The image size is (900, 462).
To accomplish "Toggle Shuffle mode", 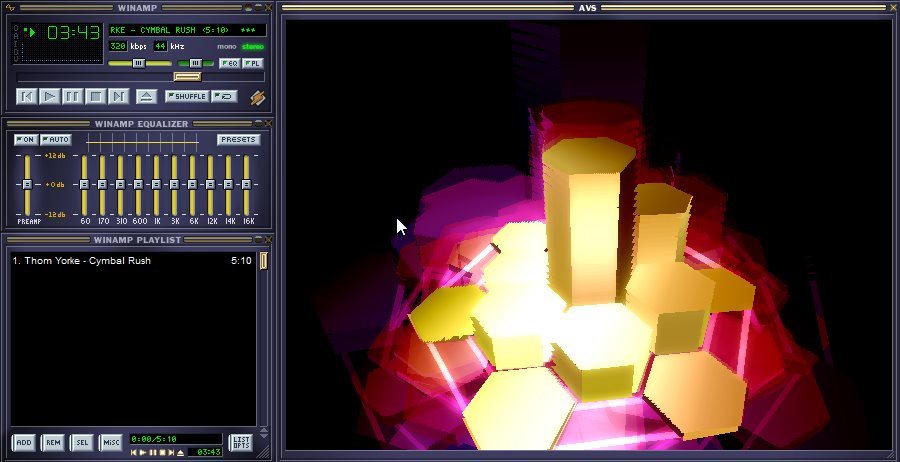I will (187, 96).
